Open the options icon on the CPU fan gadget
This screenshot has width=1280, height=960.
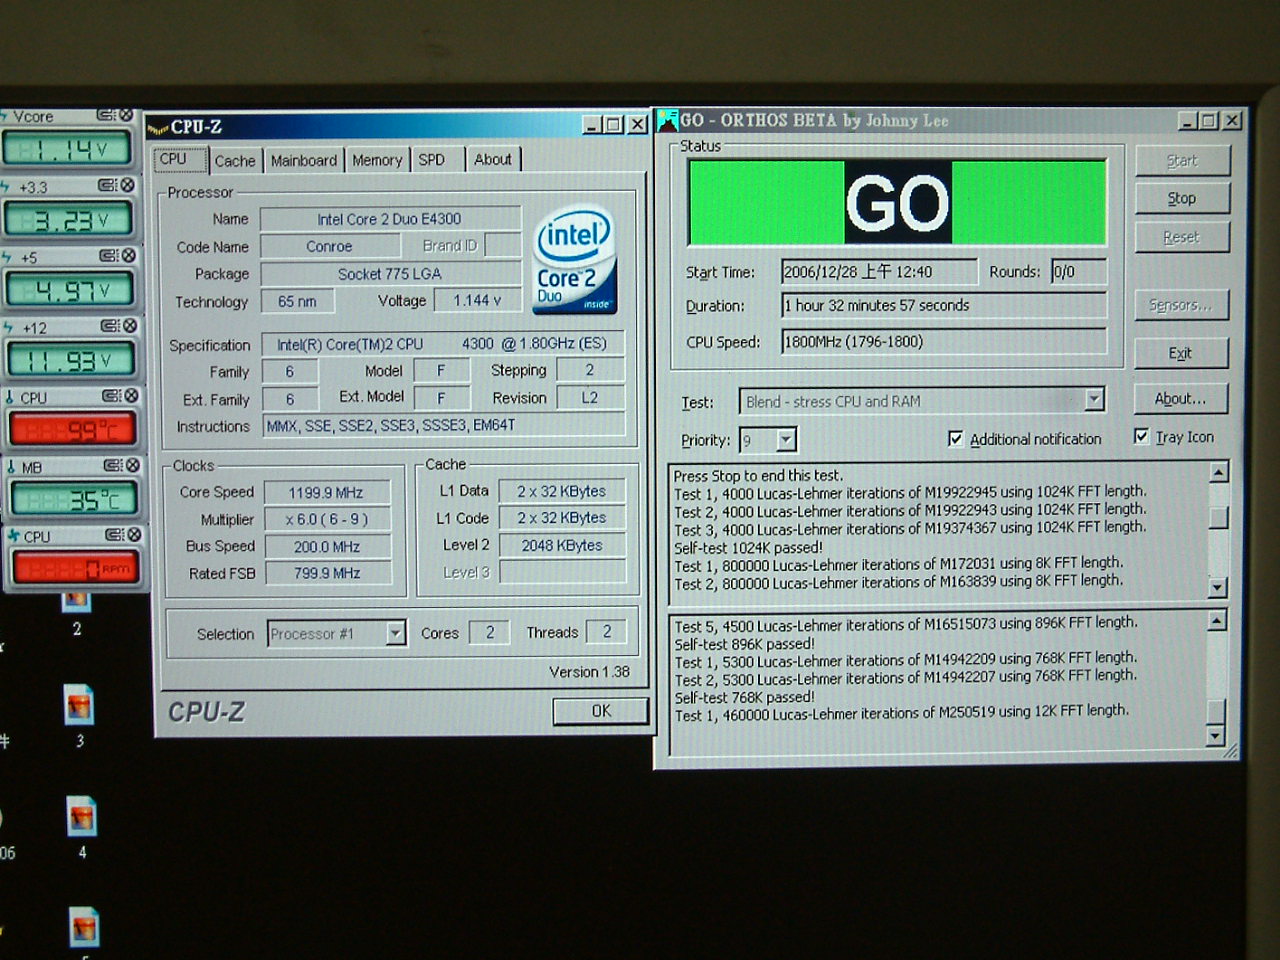coord(114,535)
